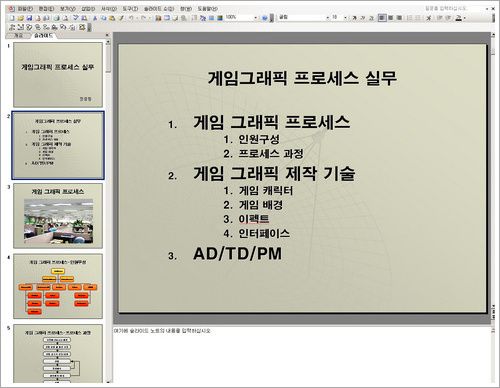Paste from clipboard toolbar icon
Image resolution: width=500 pixels, height=388 pixels.
112,18
